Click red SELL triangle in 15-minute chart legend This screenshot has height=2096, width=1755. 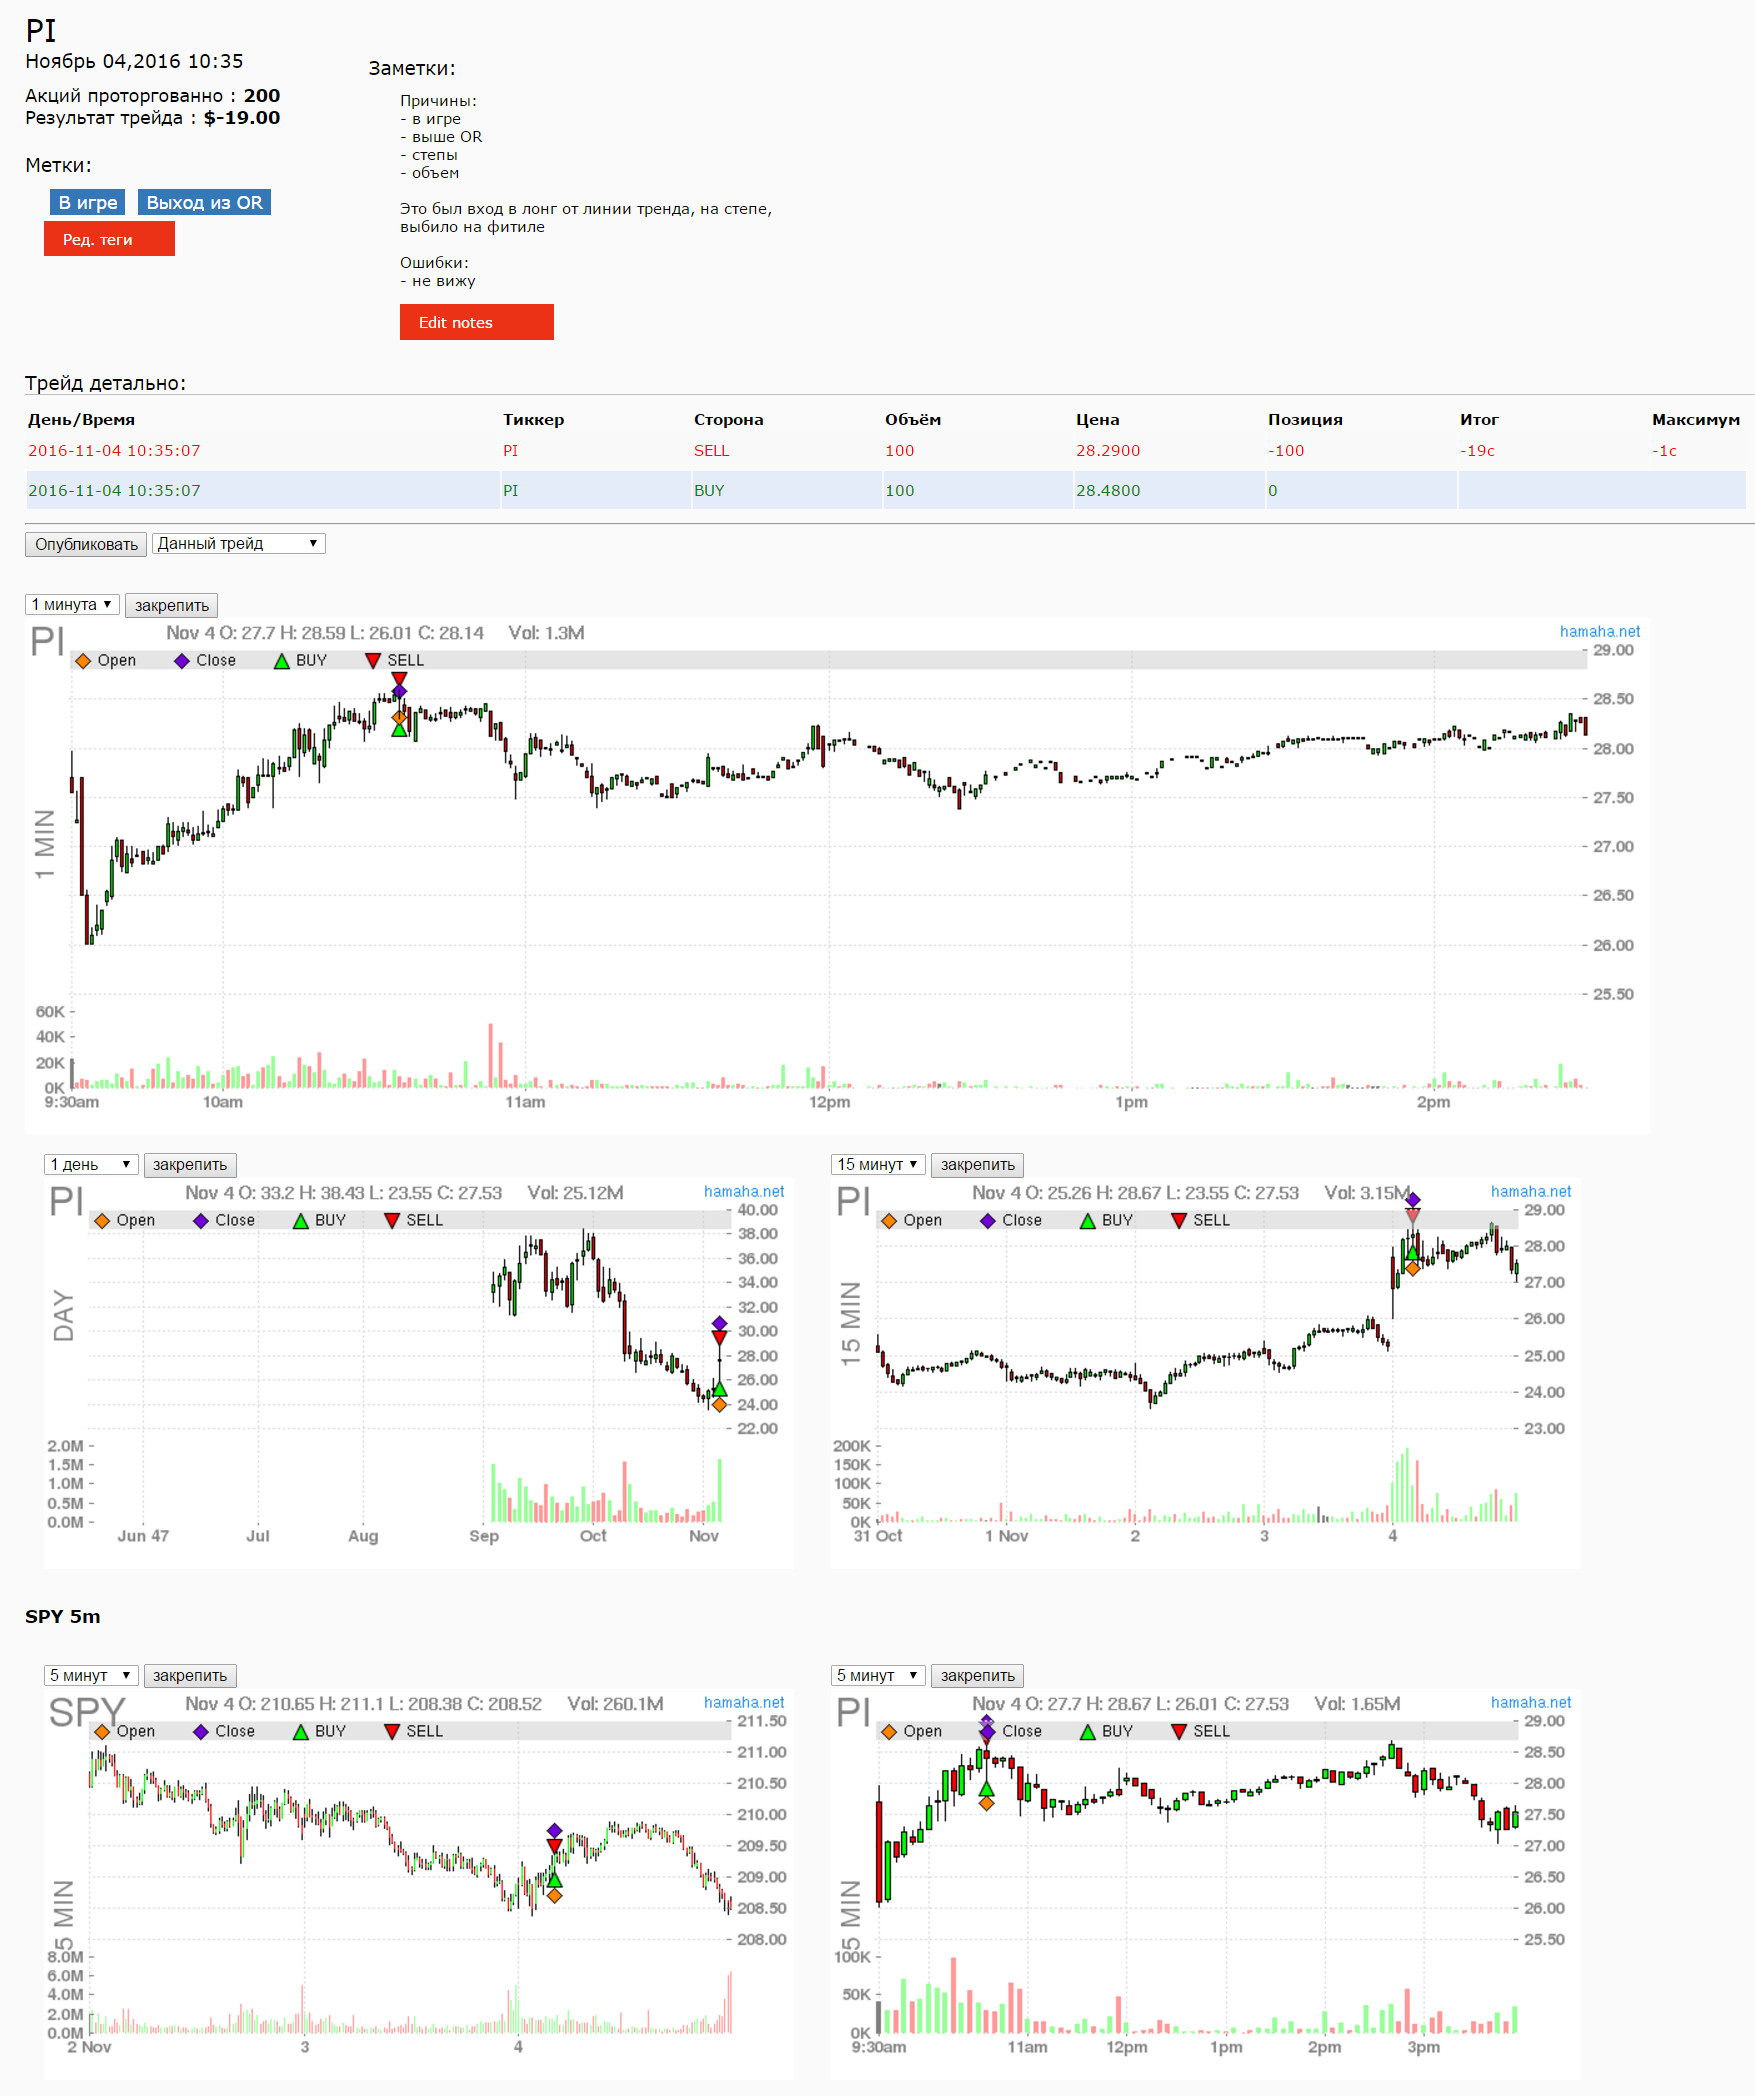1179,1221
